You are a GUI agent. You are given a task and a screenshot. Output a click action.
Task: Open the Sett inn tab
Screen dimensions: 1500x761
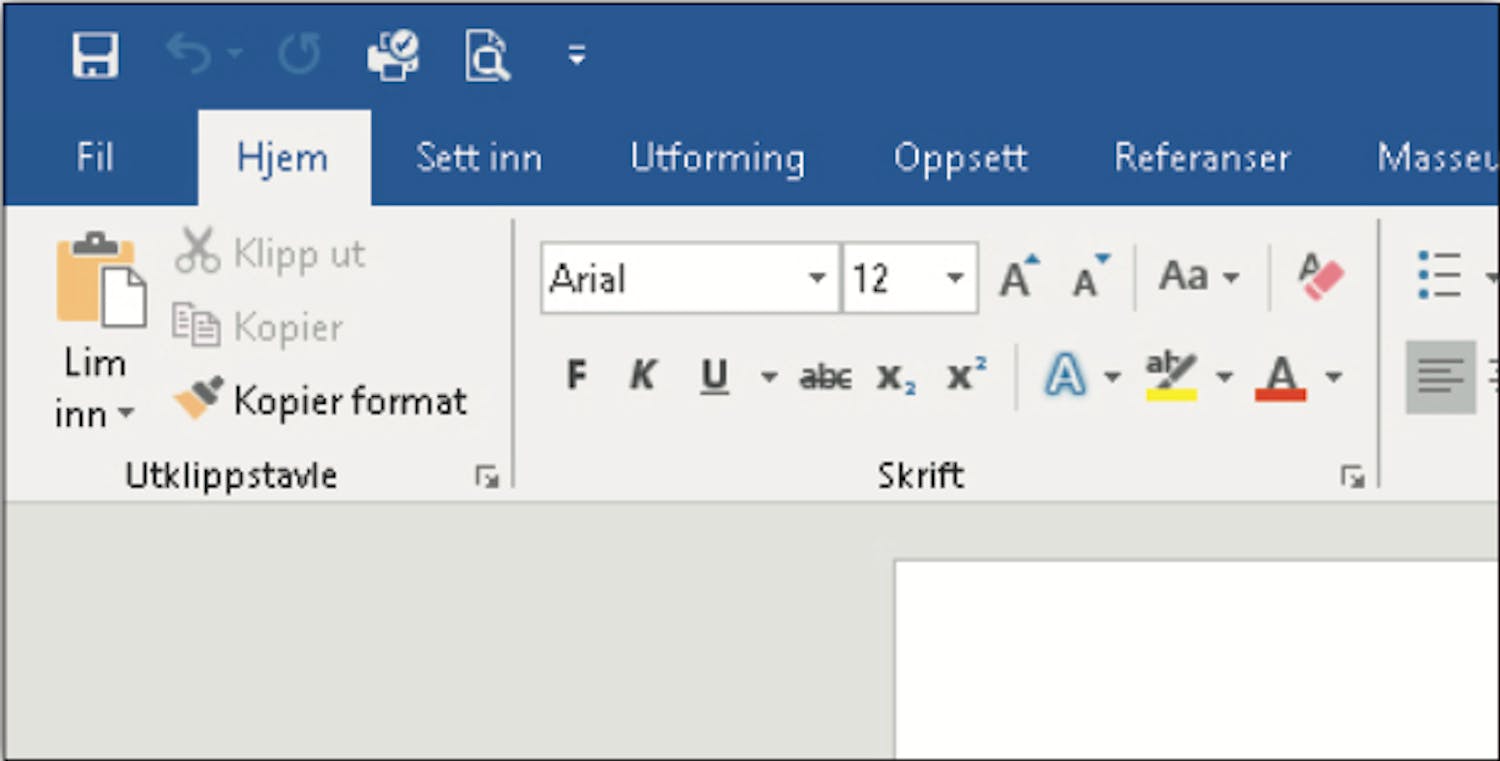coord(478,158)
